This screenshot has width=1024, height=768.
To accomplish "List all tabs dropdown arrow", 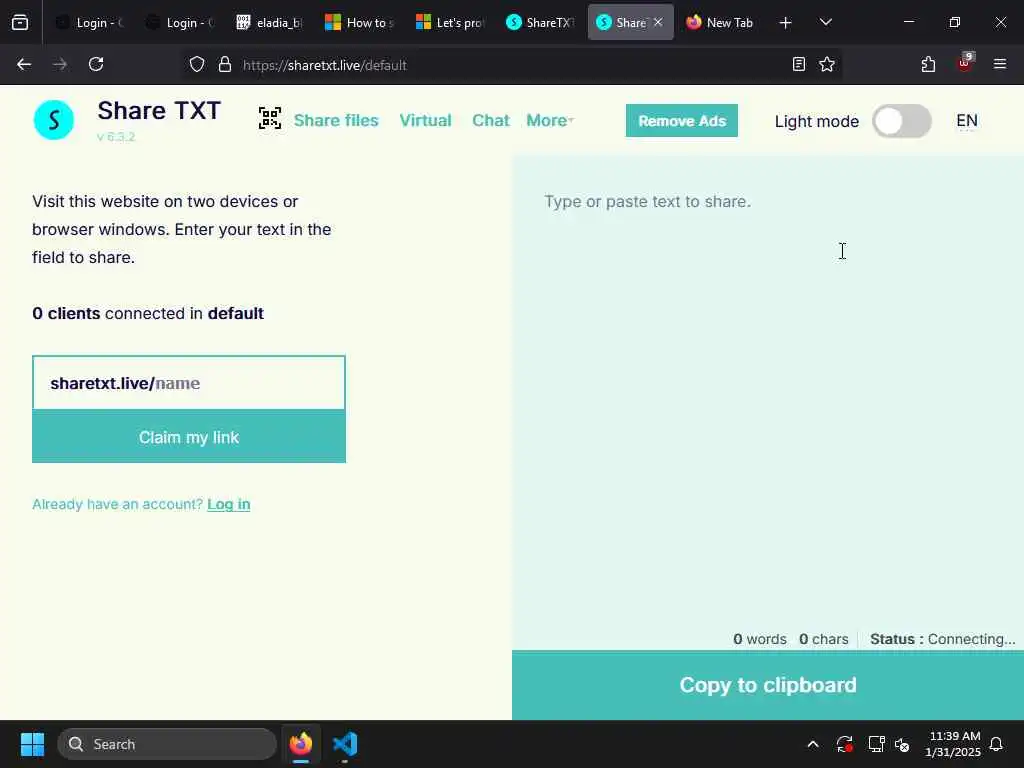I will 825,22.
